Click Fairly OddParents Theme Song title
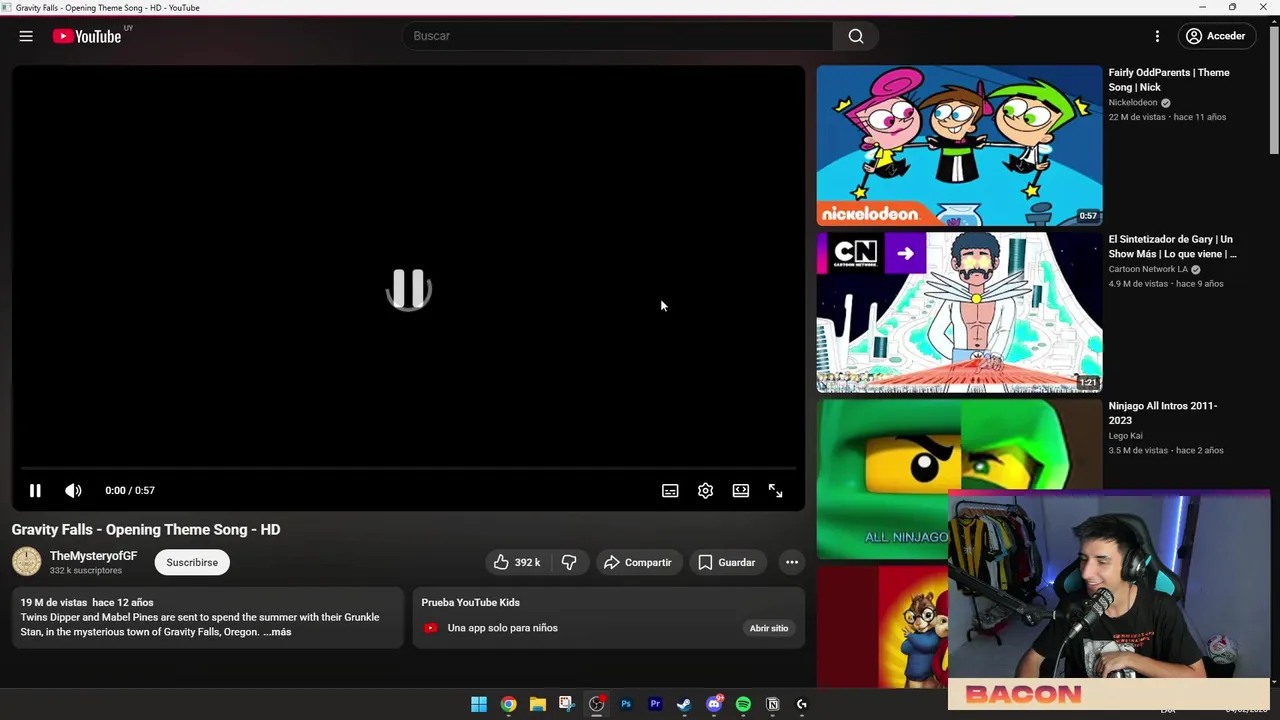The height and width of the screenshot is (720, 1280). (1168, 80)
